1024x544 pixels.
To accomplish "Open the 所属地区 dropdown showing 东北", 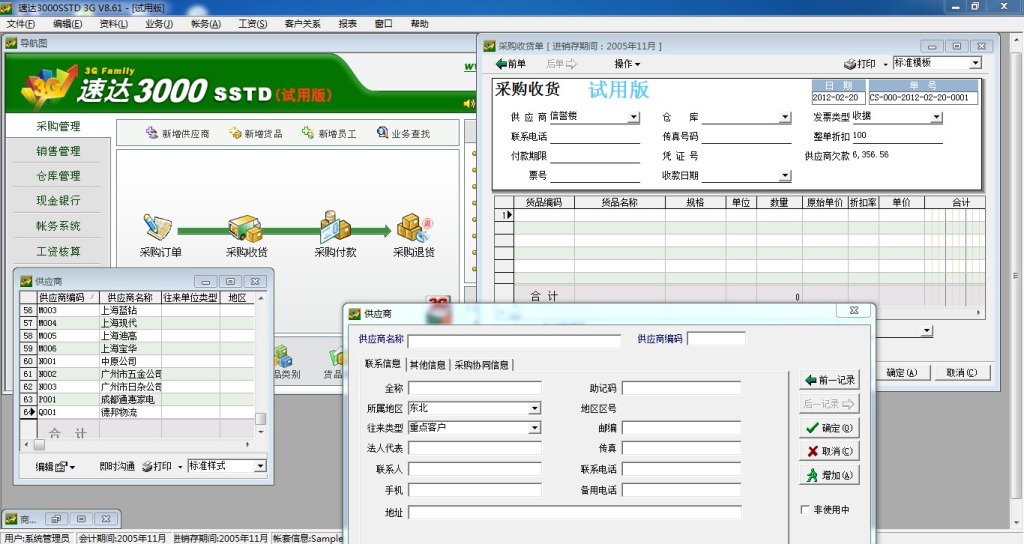I will [x=534, y=408].
